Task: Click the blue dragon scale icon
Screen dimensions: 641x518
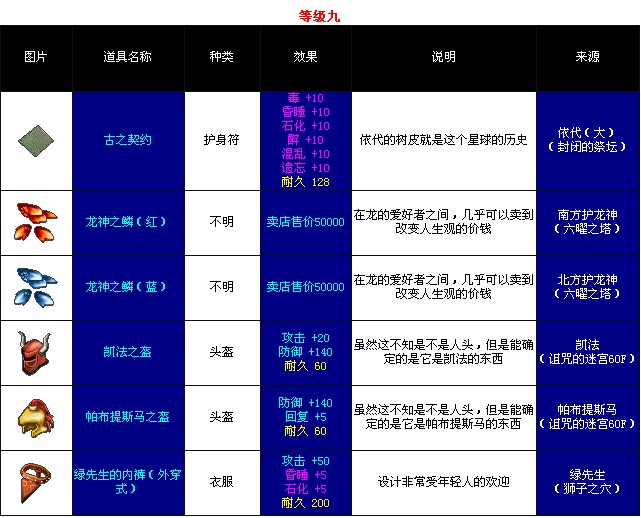Action: [x=36, y=287]
